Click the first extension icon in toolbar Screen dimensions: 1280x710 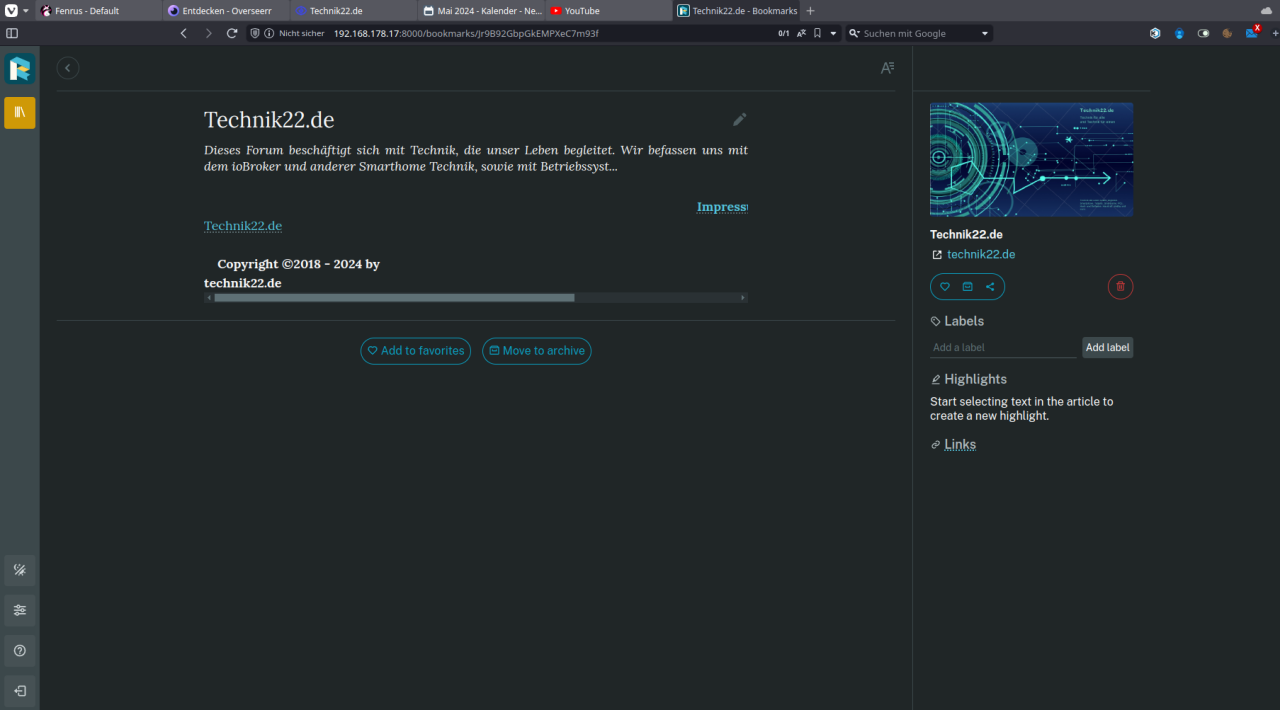[x=1155, y=33]
